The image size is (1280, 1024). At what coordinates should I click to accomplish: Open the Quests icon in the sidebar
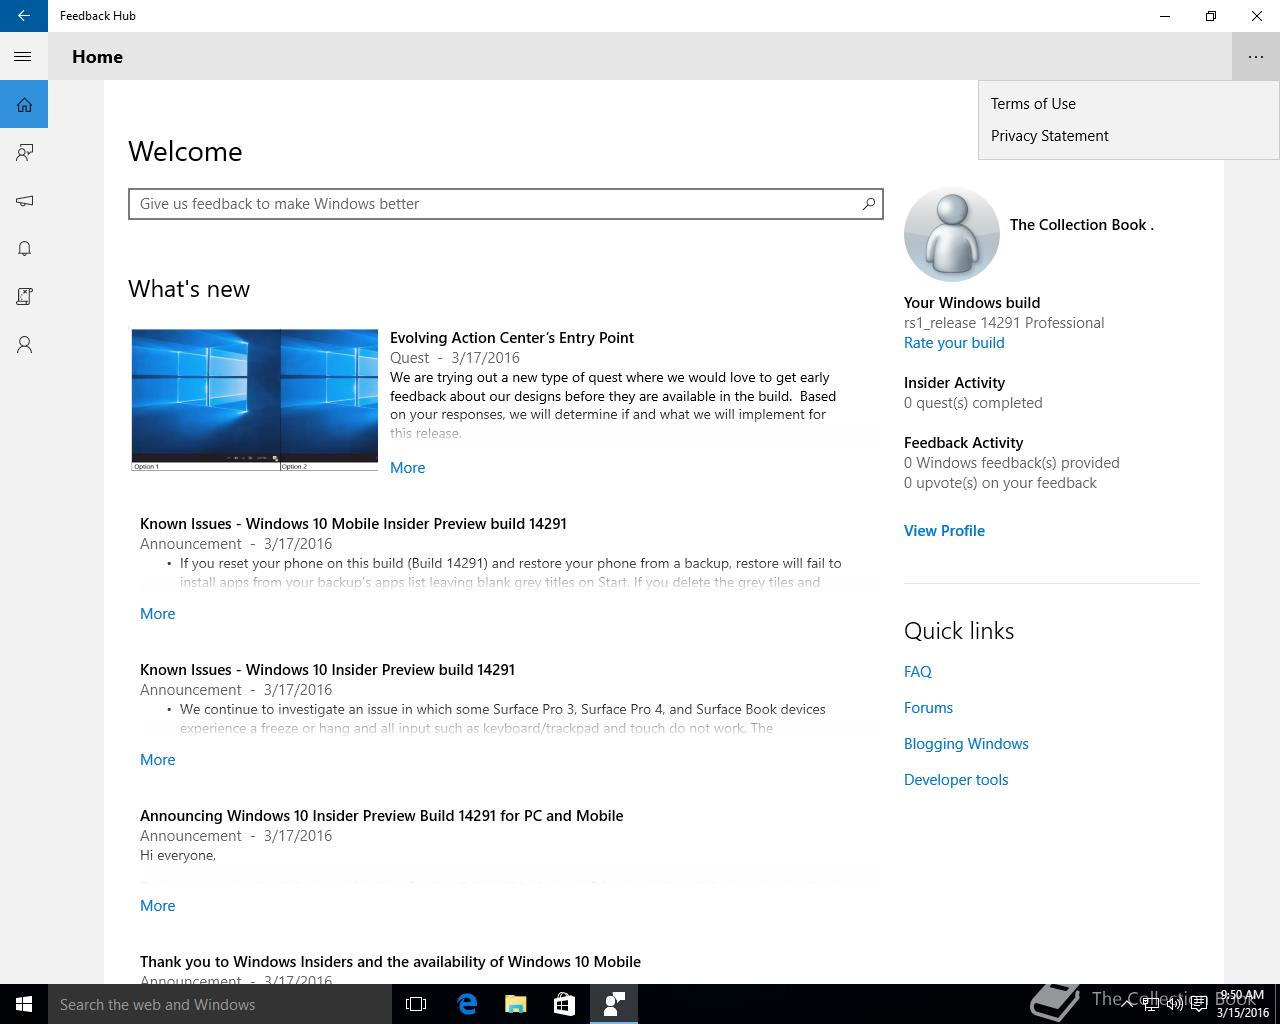coord(24,297)
